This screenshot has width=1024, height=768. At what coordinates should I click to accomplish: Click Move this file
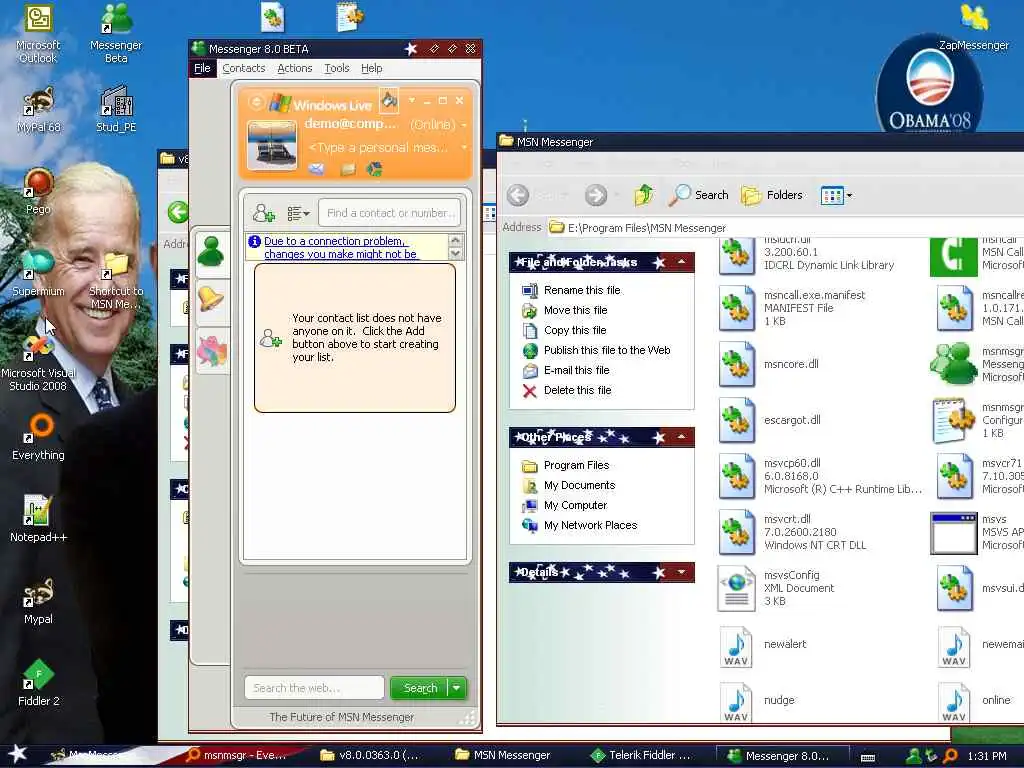tap(575, 310)
